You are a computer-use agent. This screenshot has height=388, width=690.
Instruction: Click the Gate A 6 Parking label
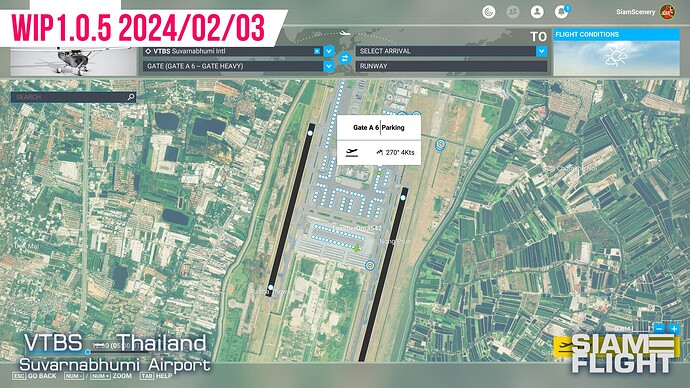pyautogui.click(x=378, y=128)
